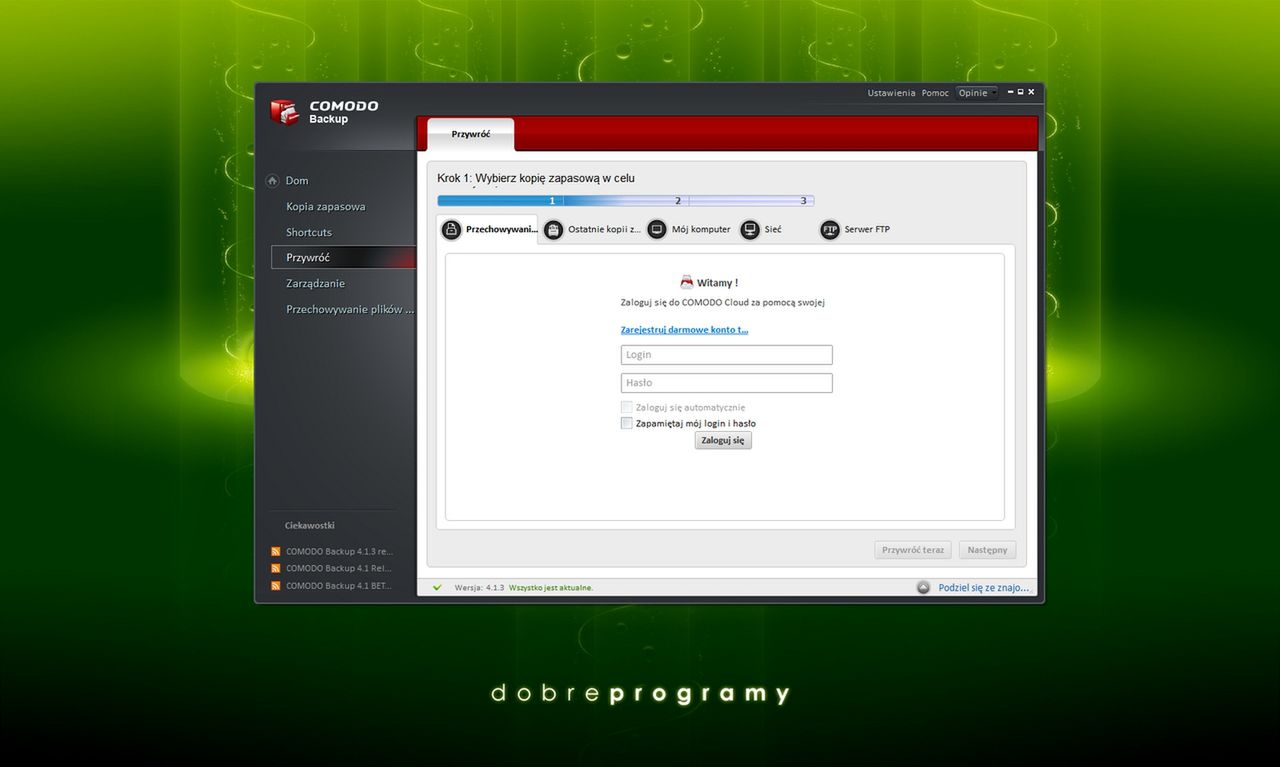Open COMODO Backup 4.1.3 re... news link
This screenshot has width=1280, height=767.
click(x=340, y=551)
